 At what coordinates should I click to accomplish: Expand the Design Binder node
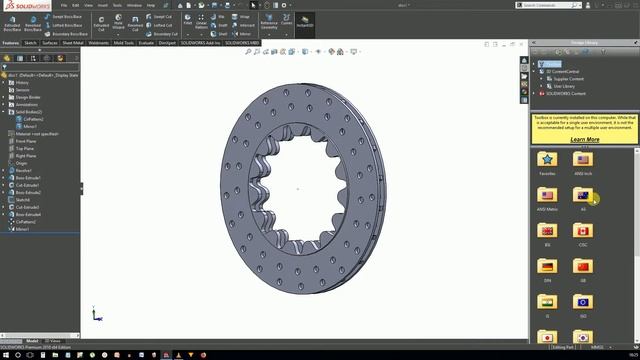(4, 98)
